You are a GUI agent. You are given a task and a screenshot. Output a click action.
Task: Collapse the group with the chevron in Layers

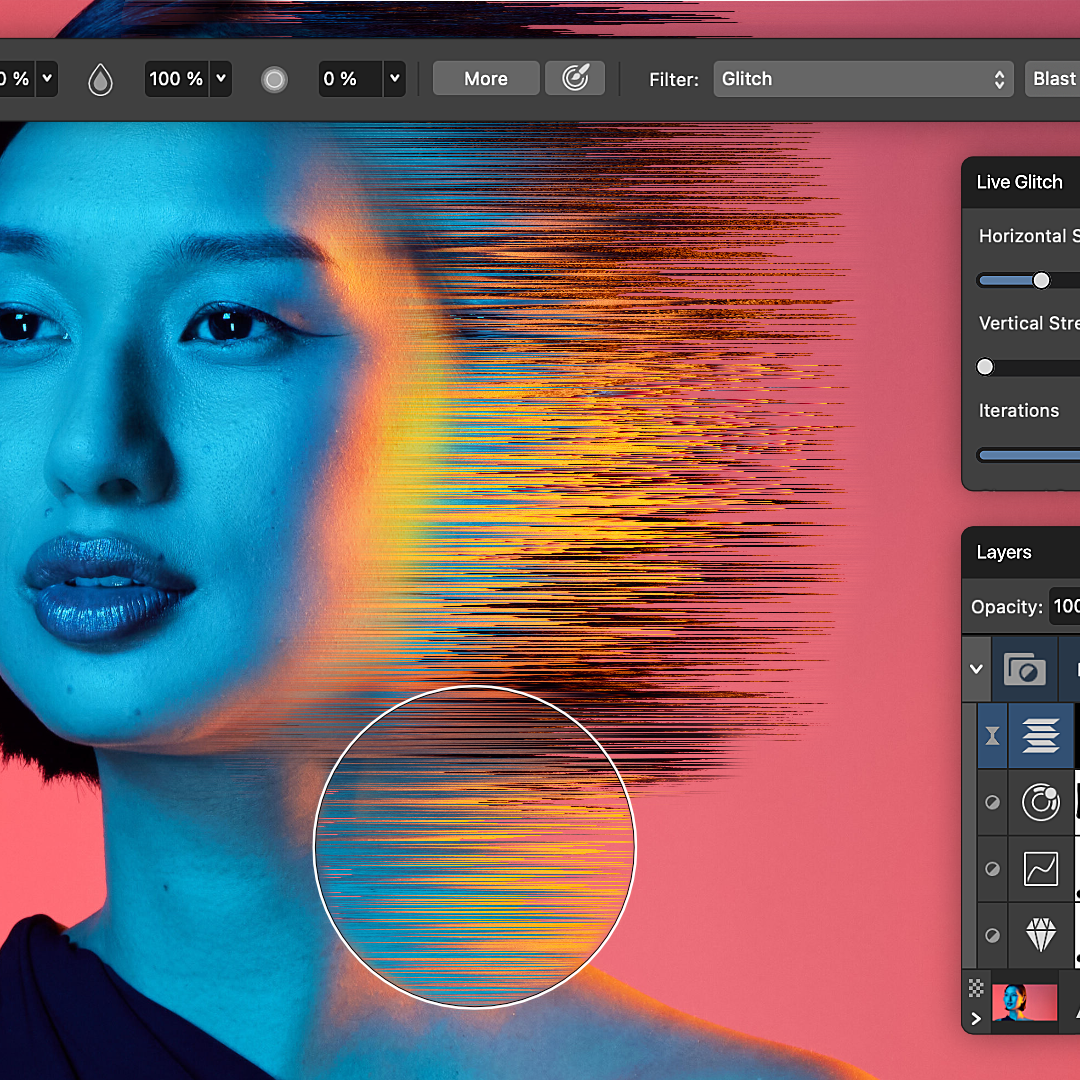click(975, 668)
